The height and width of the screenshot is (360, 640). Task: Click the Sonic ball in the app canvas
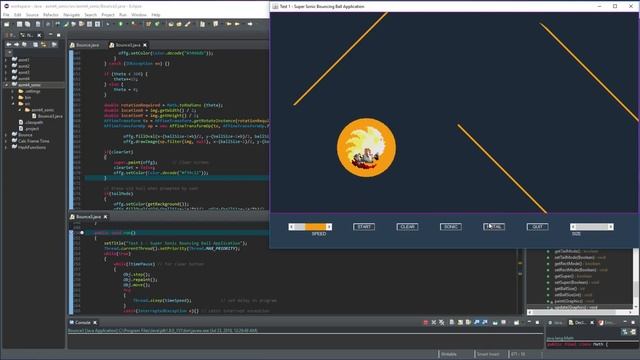click(366, 148)
